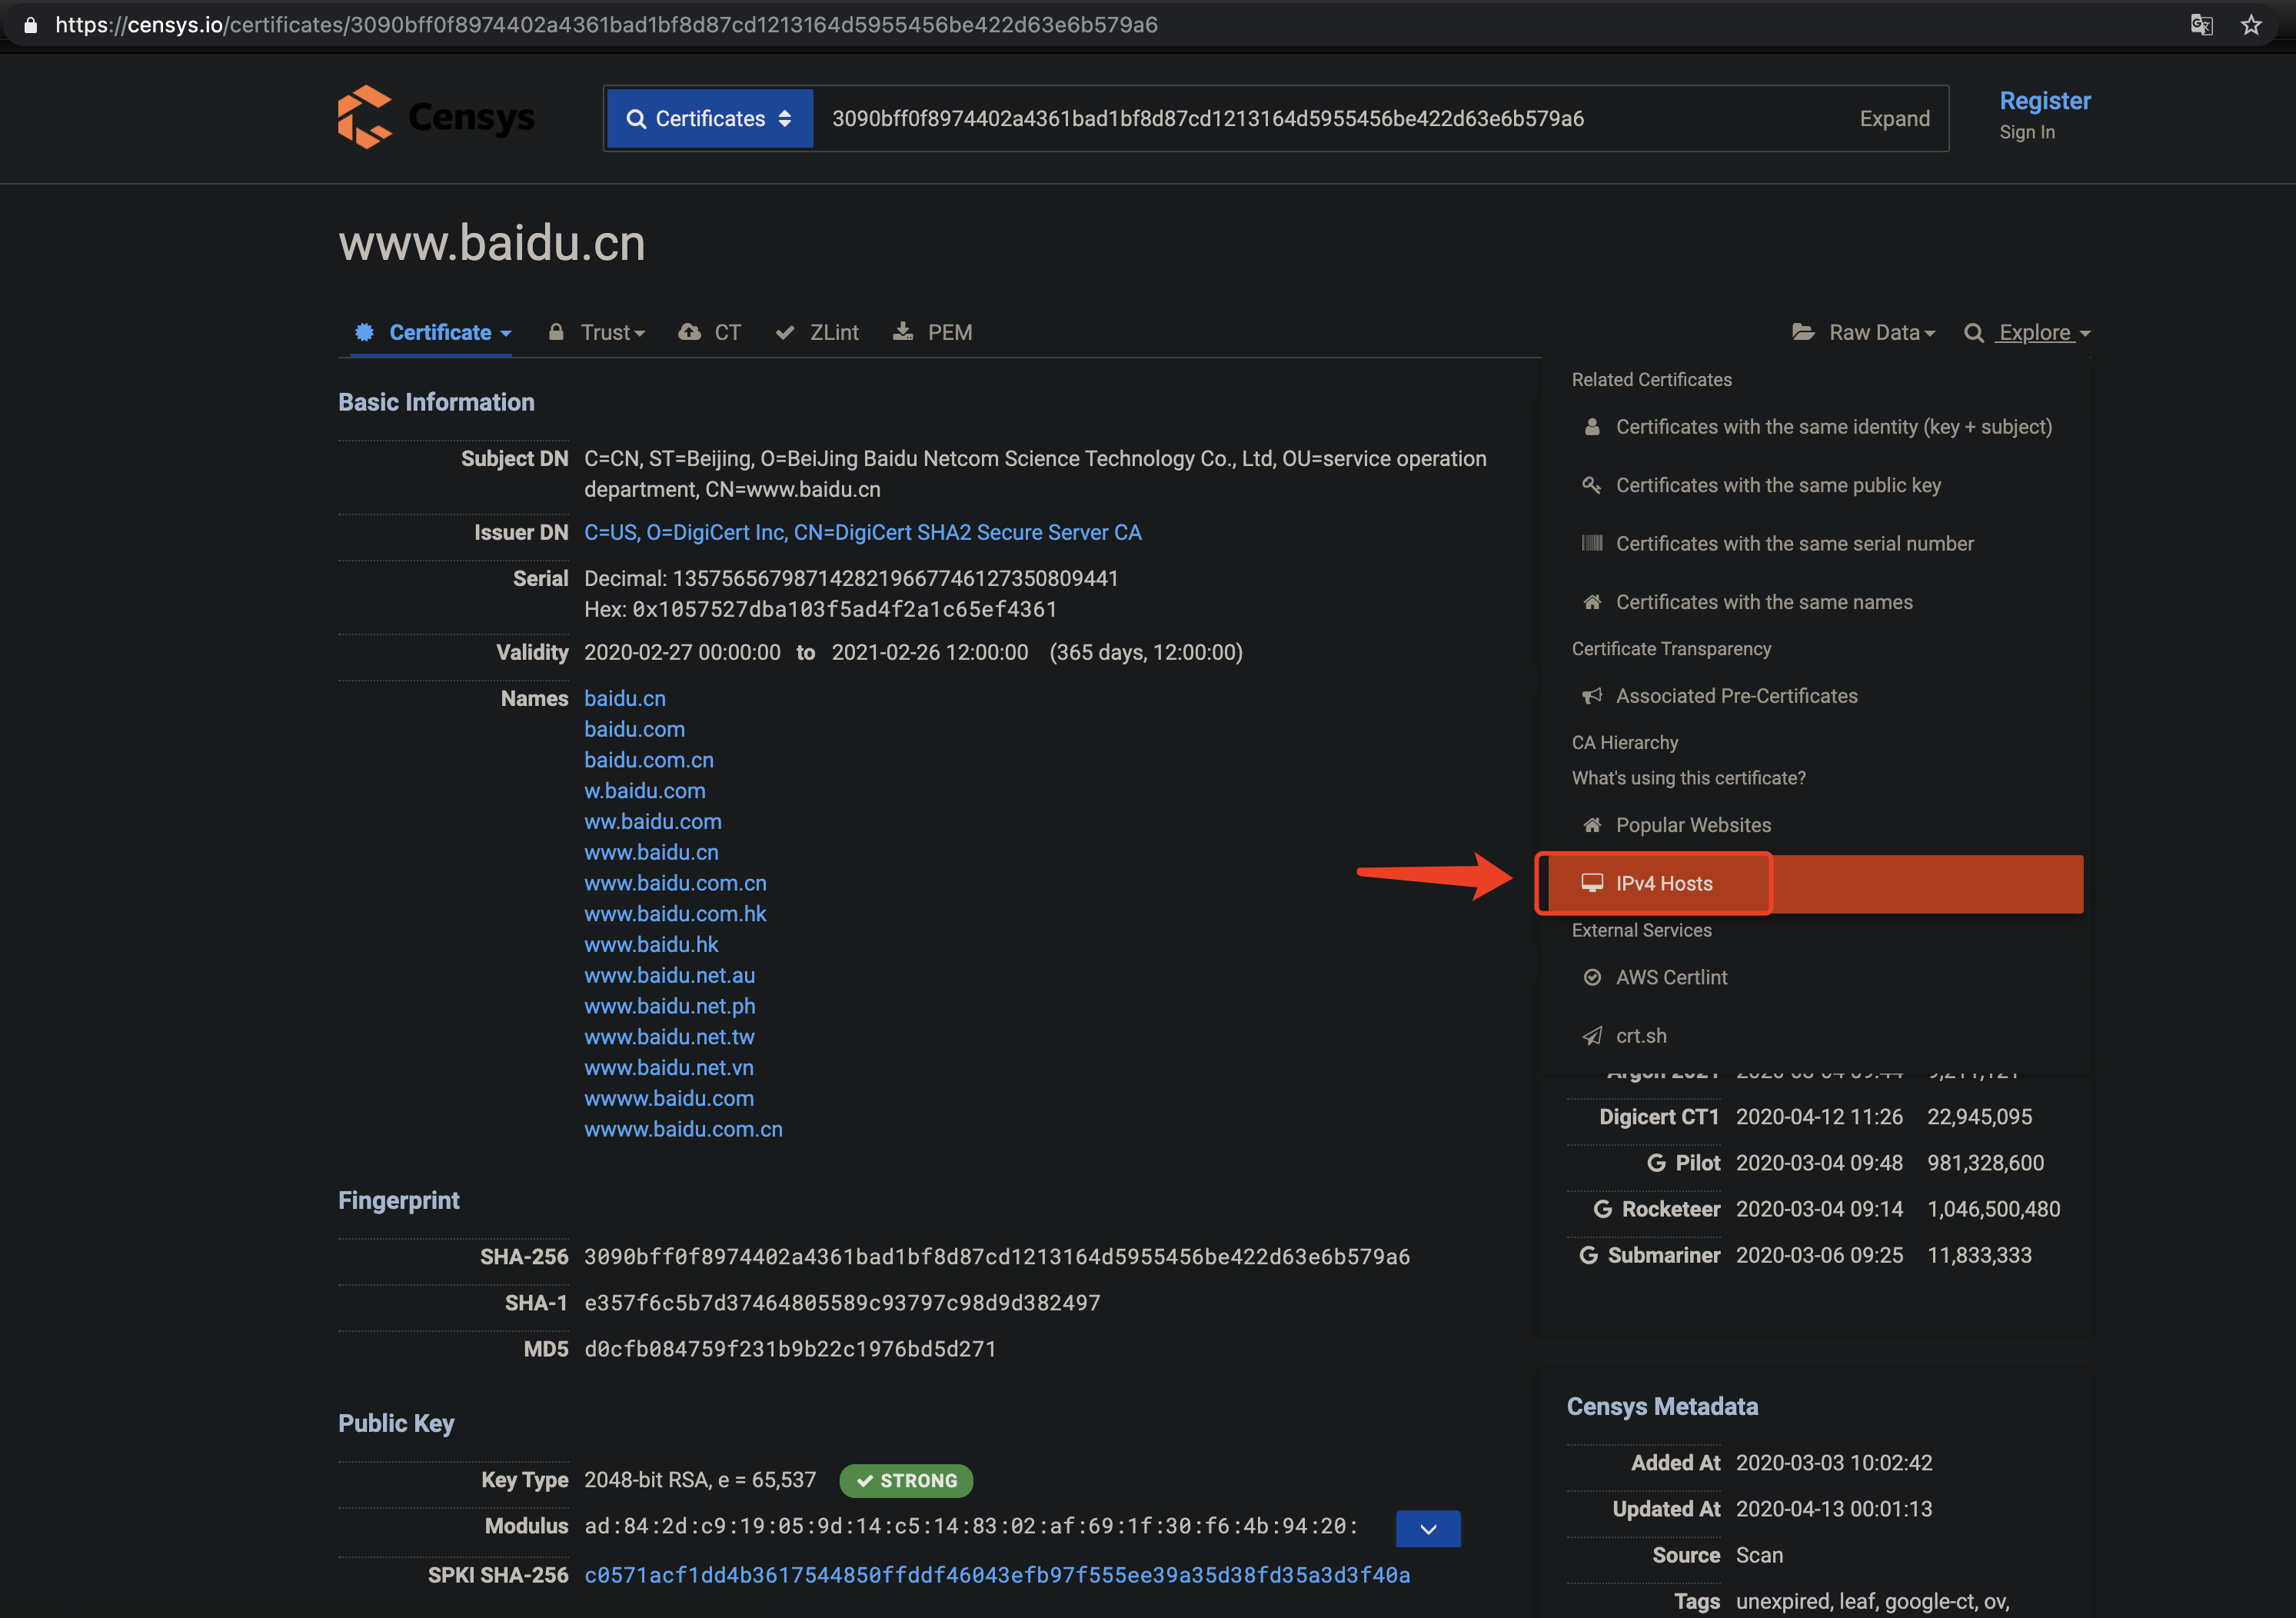Toggle the Explore dropdown menu
Screen dimensions: 2296x1618
coord(2028,332)
